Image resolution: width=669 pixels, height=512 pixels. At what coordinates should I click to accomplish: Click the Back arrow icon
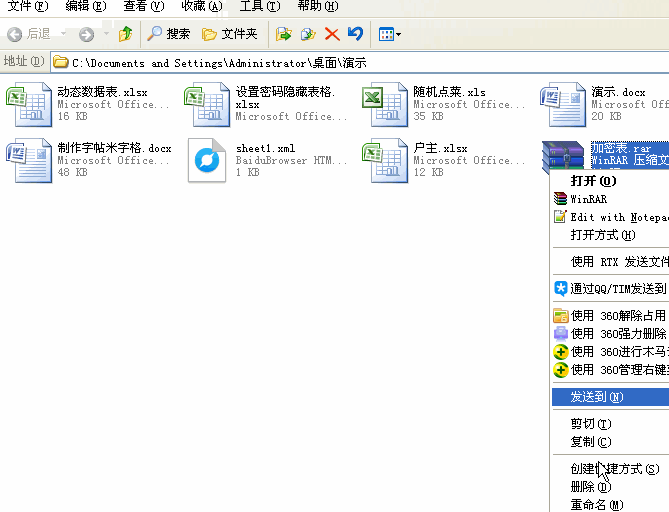pyautogui.click(x=15, y=34)
